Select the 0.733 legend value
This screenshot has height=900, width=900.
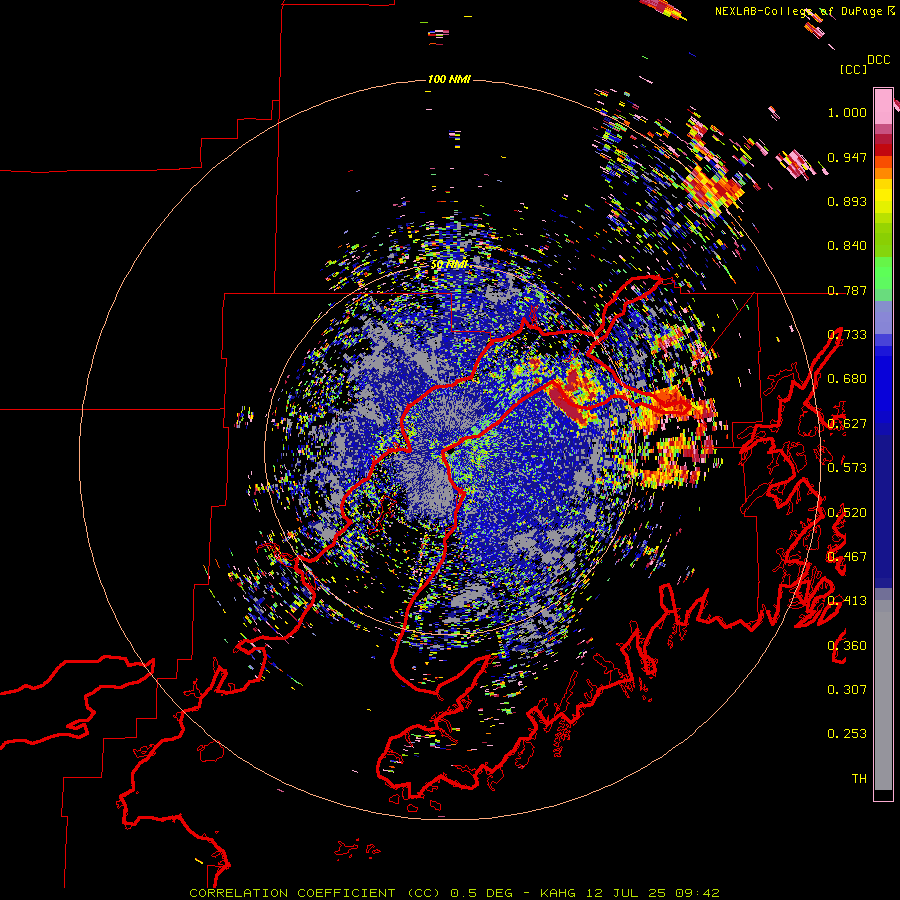click(x=847, y=335)
